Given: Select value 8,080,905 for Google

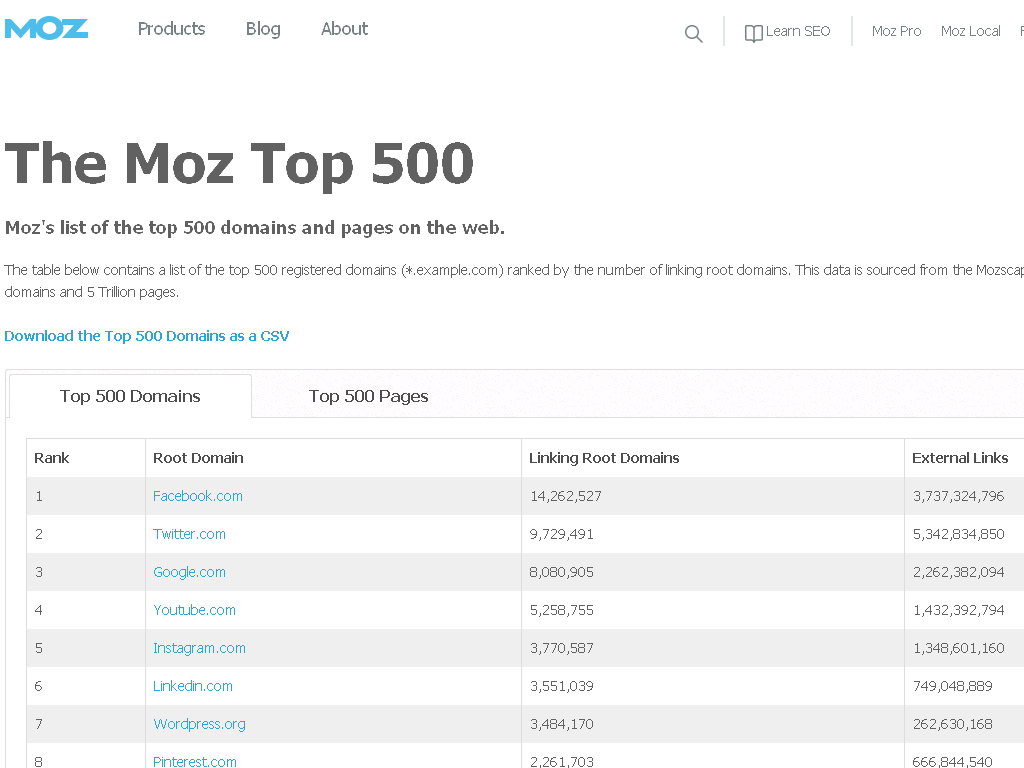Looking at the screenshot, I should tap(562, 572).
